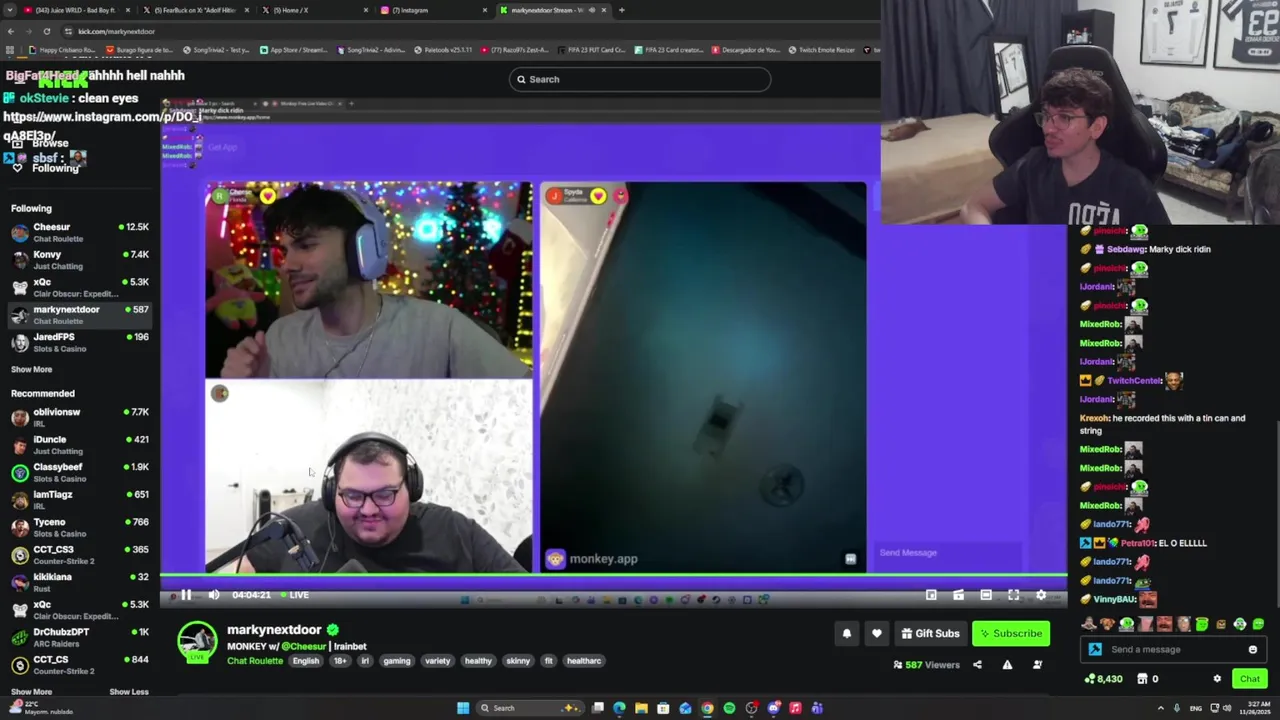The width and height of the screenshot is (1280, 720).
Task: Share the stream via share icon
Action: 977,665
